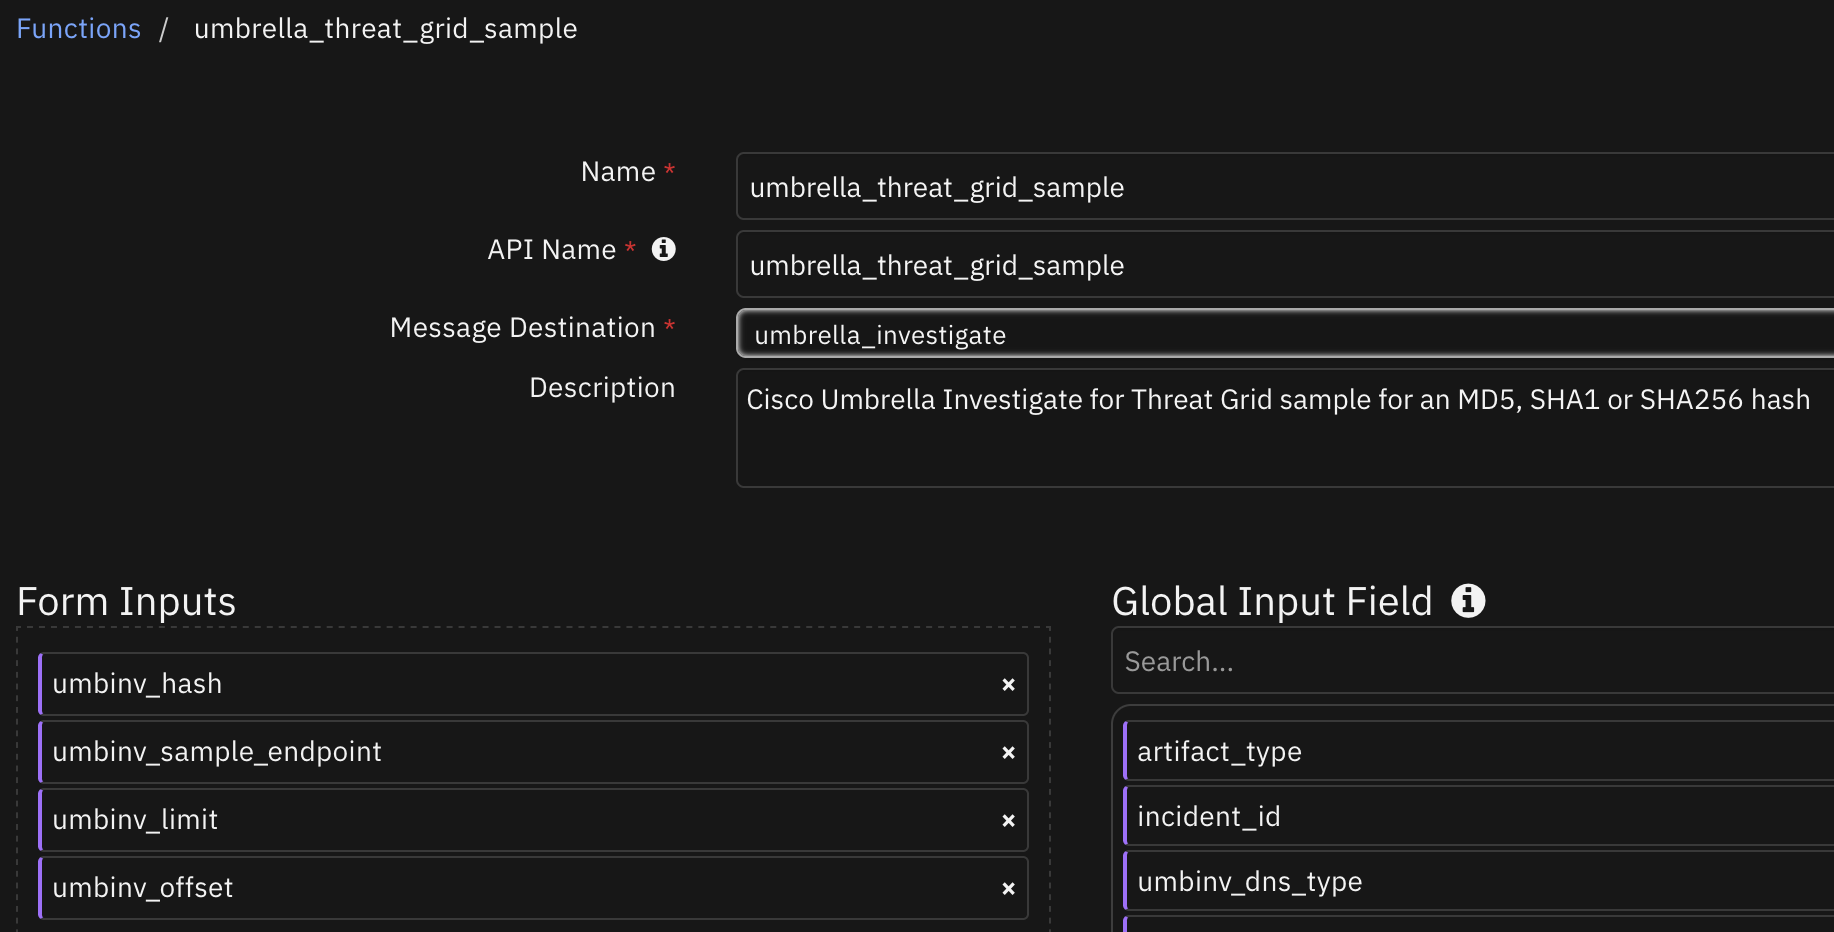Click into the Description text area
Viewport: 1834px width, 932px height.
click(1285, 428)
